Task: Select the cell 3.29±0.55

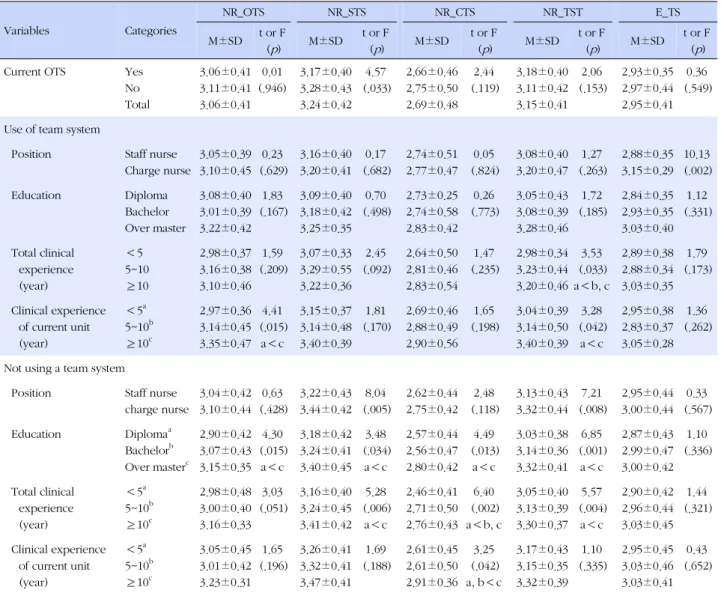Action: coord(326,269)
